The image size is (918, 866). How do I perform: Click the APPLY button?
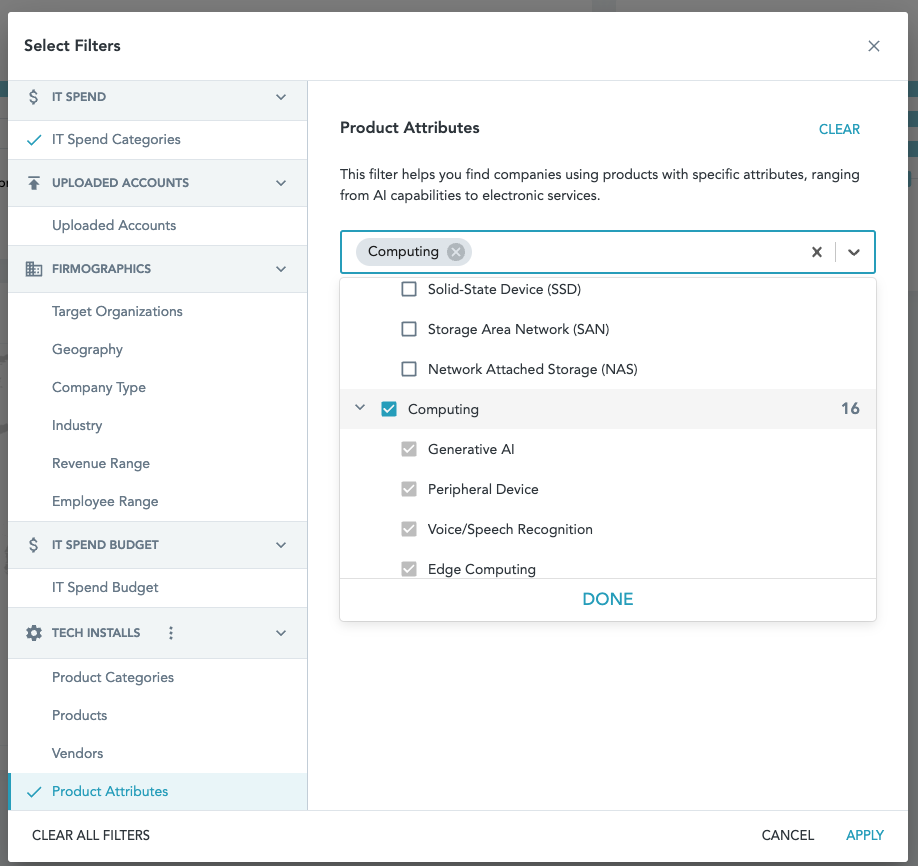tap(865, 835)
